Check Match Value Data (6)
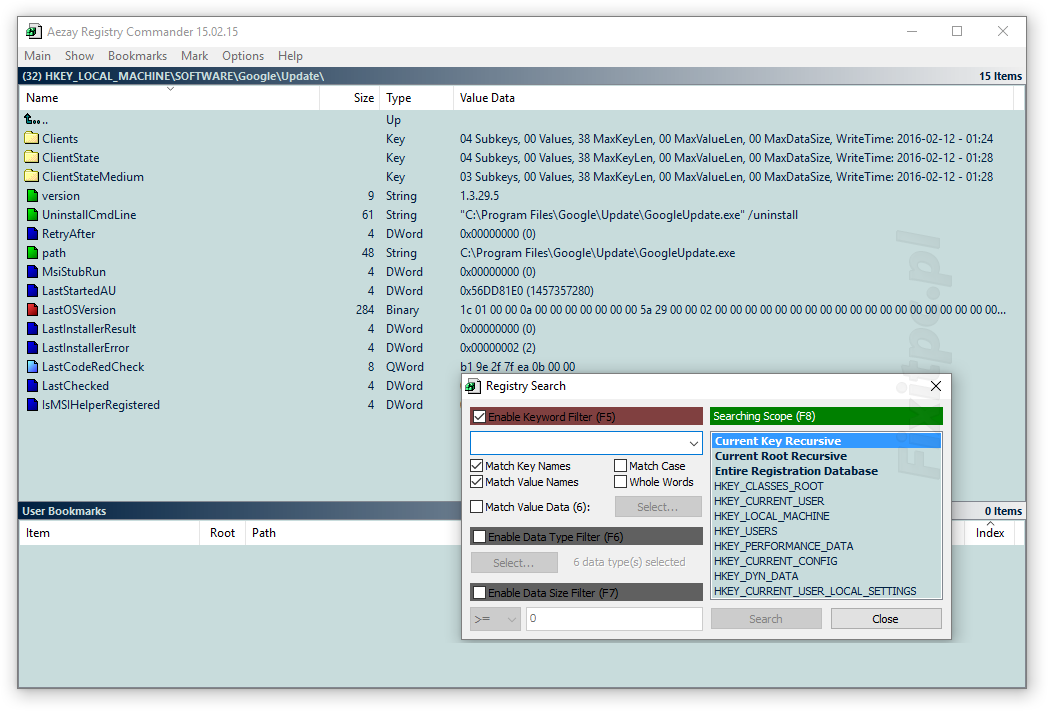The image size is (1048, 711). [x=477, y=507]
